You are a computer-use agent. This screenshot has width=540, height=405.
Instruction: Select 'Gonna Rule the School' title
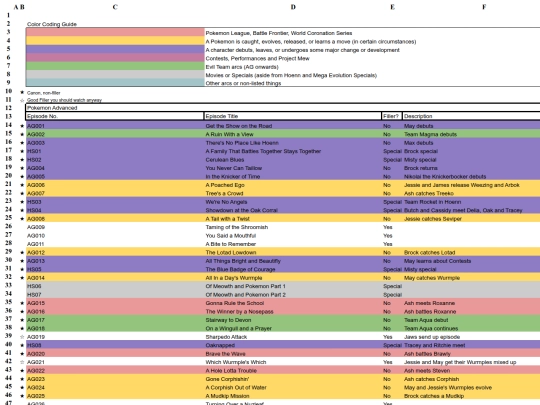click(293, 303)
